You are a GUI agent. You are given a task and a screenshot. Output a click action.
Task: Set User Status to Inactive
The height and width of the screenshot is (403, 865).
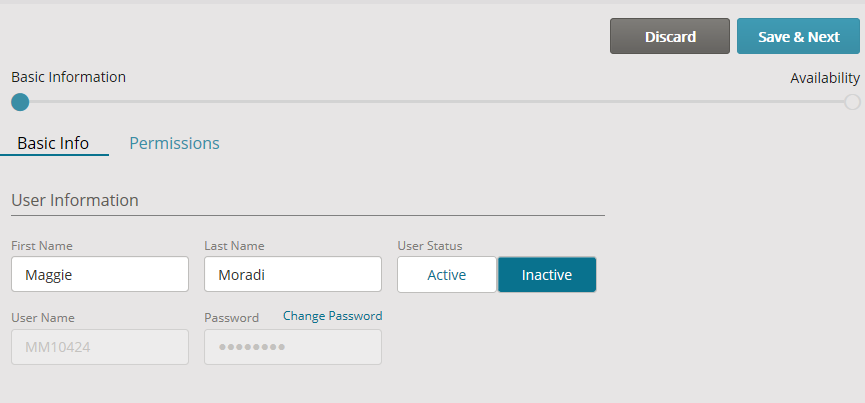click(x=547, y=275)
